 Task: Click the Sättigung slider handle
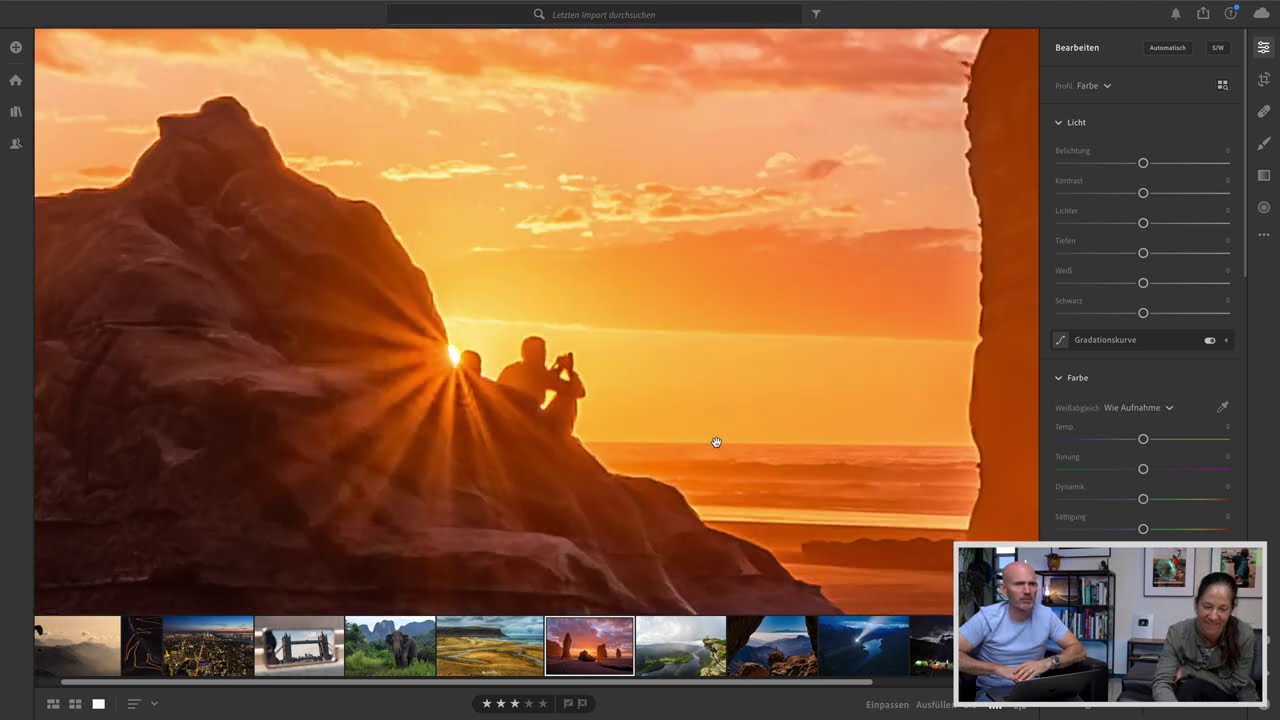pyautogui.click(x=1143, y=529)
